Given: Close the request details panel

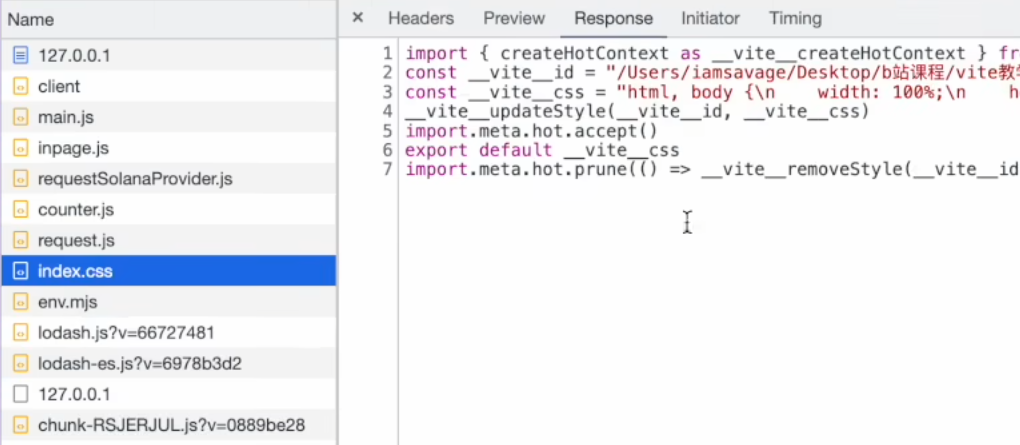Looking at the screenshot, I should [x=357, y=18].
